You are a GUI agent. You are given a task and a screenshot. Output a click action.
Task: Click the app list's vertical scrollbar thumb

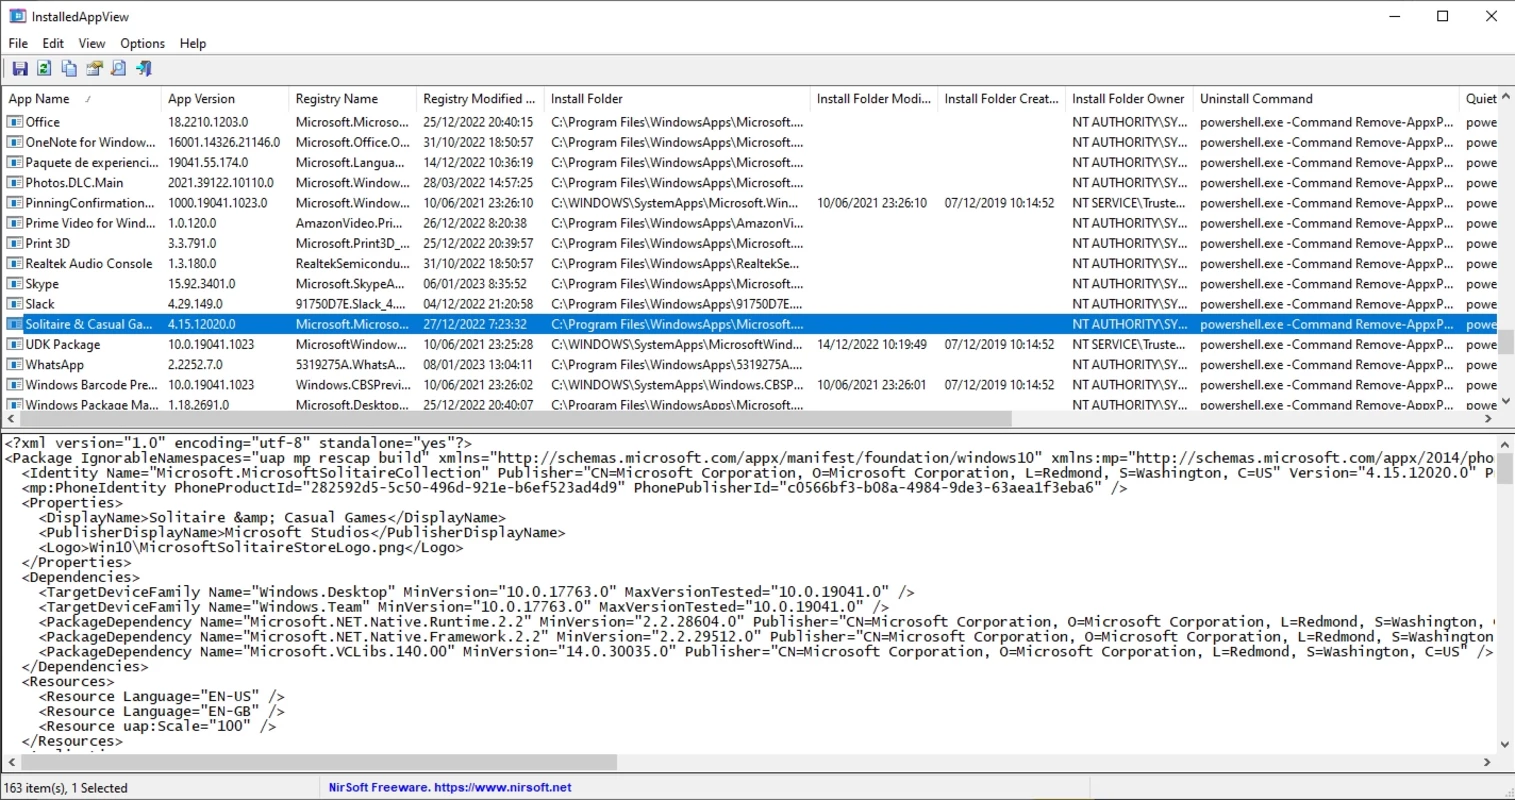point(1506,341)
